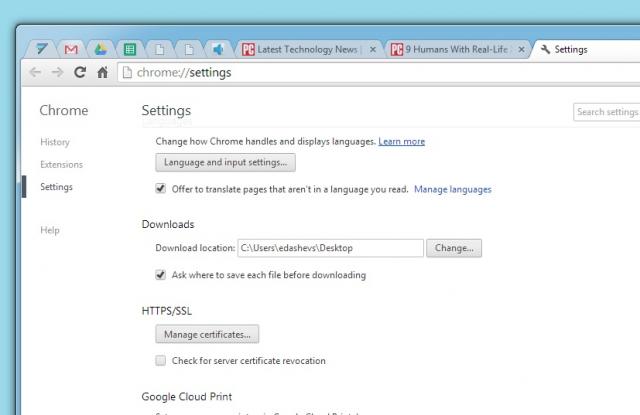Open the Manage languages link
640x415 pixels.
452,189
